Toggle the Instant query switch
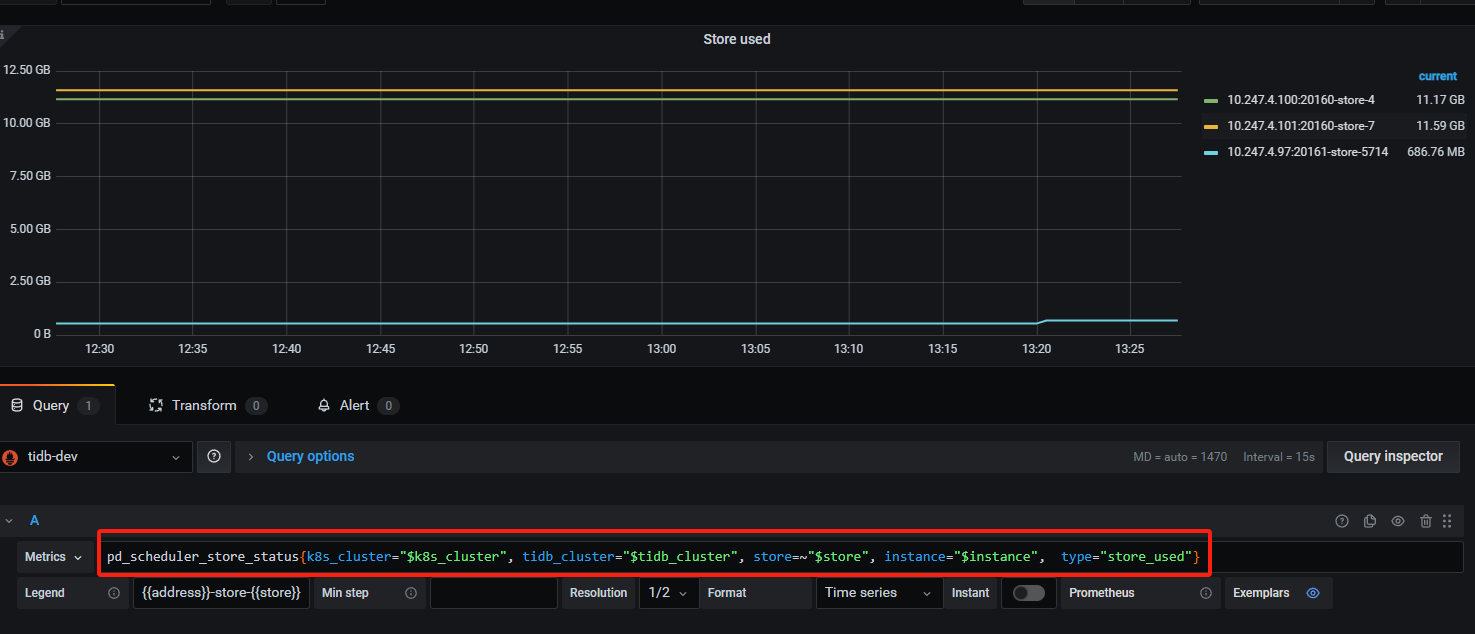The image size is (1475, 634). point(1028,593)
